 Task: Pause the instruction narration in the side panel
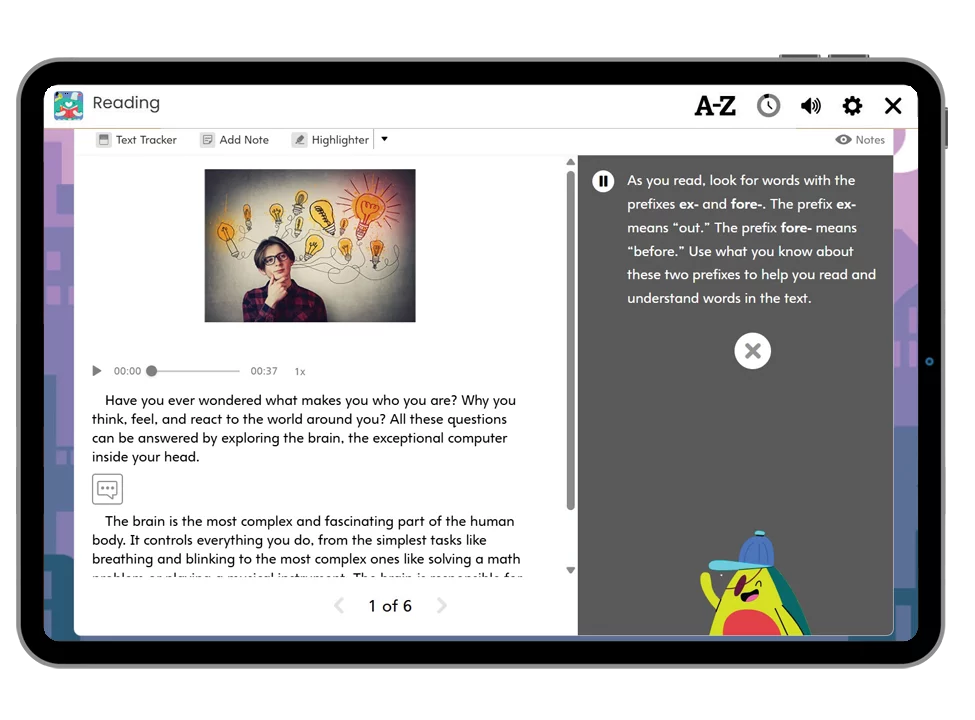tap(603, 181)
